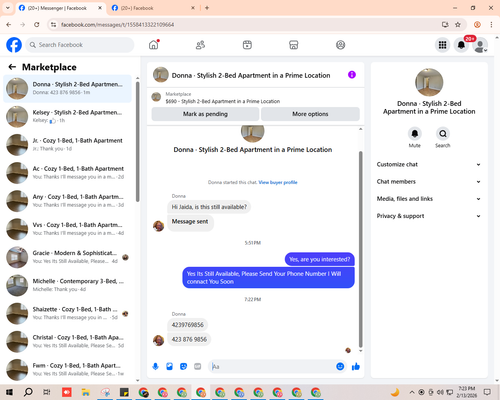Open the Marketplace storefront icon in navigation
Image resolution: width=500 pixels, height=400 pixels.
294,45
